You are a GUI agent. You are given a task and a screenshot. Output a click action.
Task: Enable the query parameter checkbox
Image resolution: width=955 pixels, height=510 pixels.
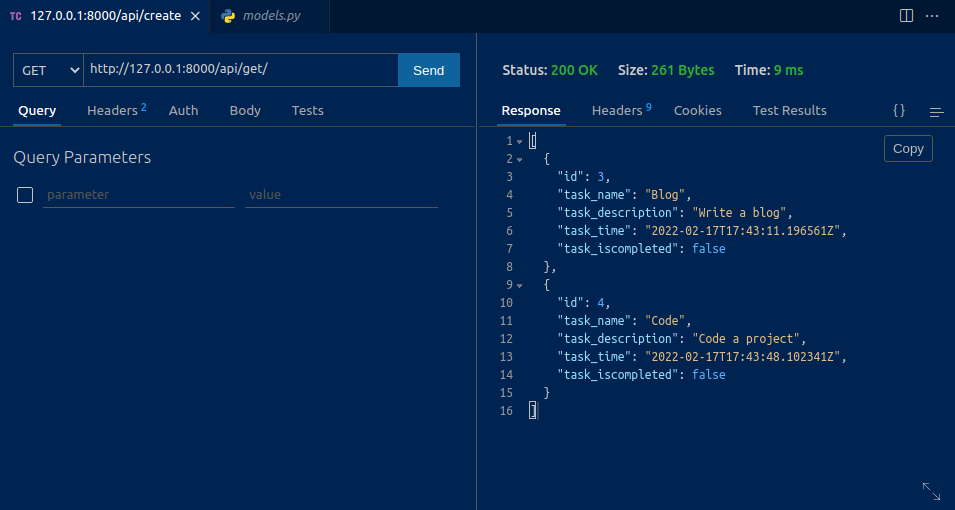[26, 195]
